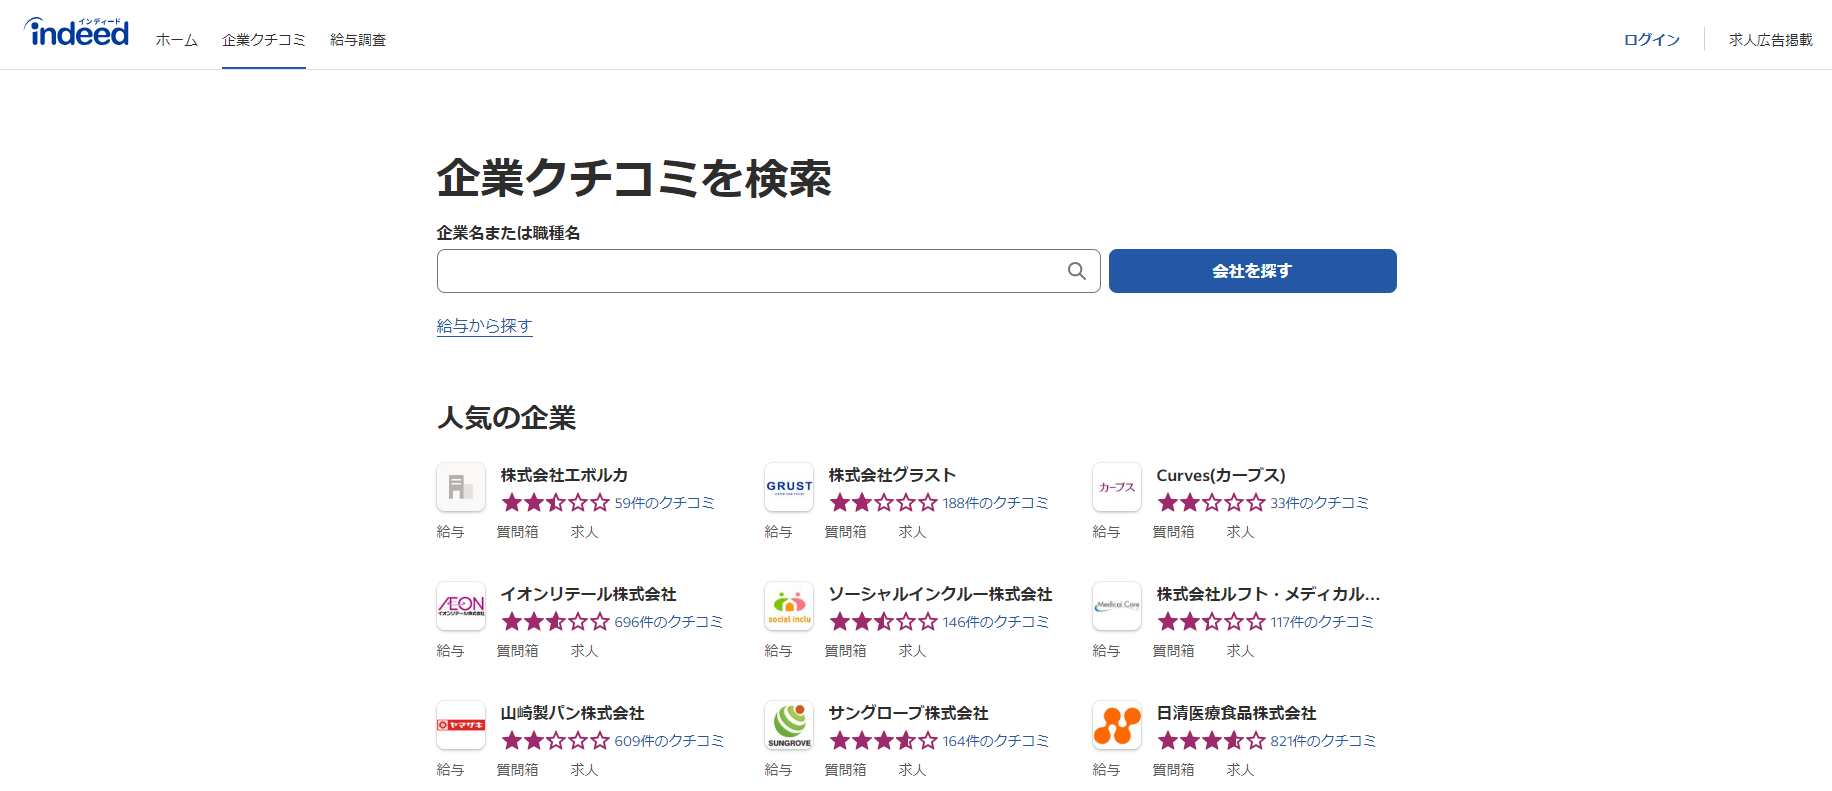Open 給与 under 株式会社グラスト

click(x=779, y=532)
